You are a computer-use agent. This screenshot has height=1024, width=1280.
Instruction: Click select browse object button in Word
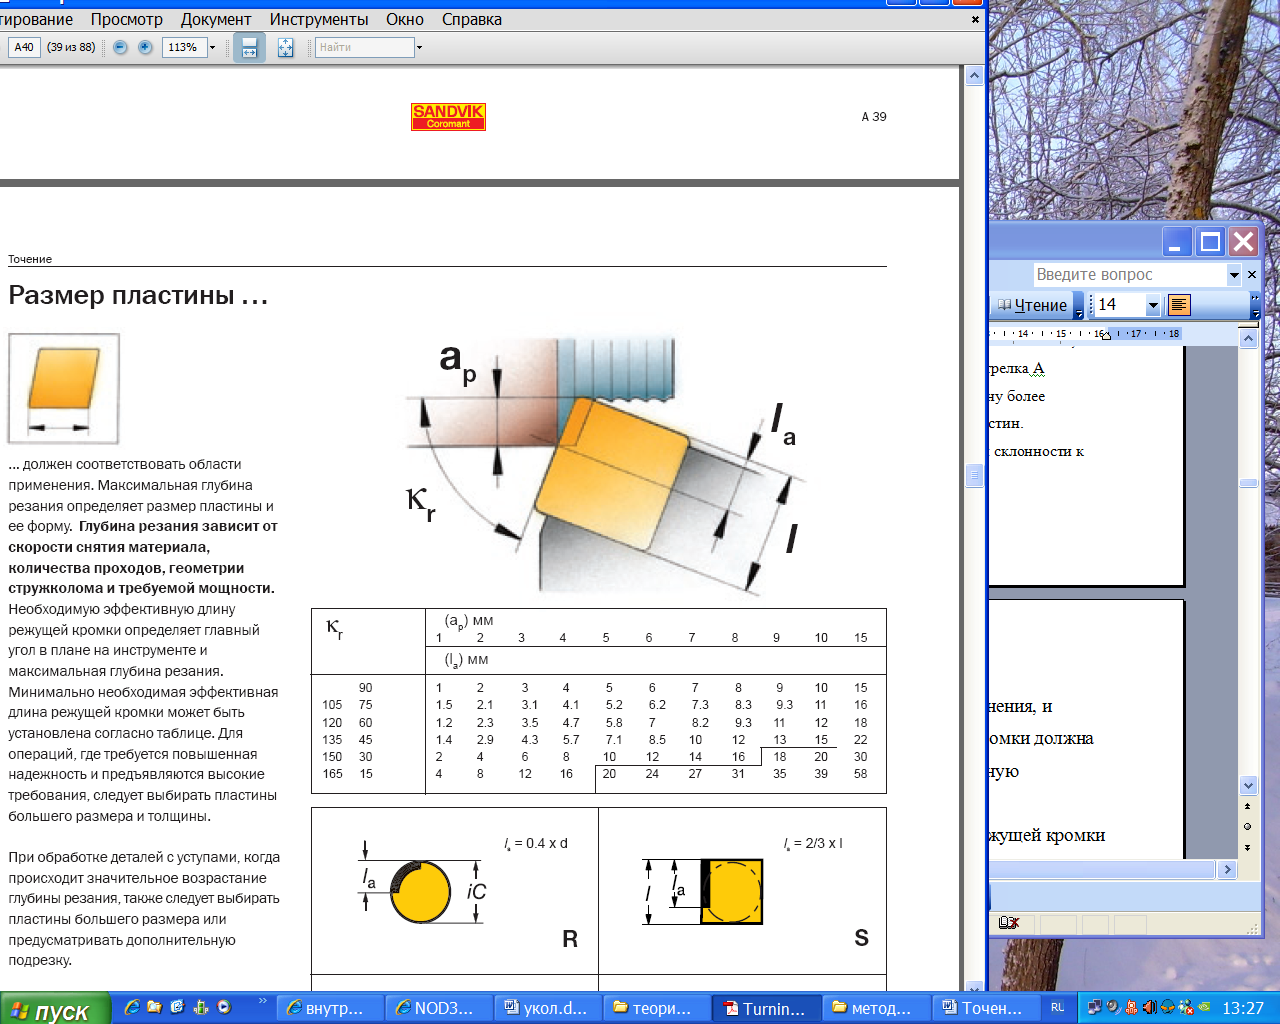click(1248, 826)
